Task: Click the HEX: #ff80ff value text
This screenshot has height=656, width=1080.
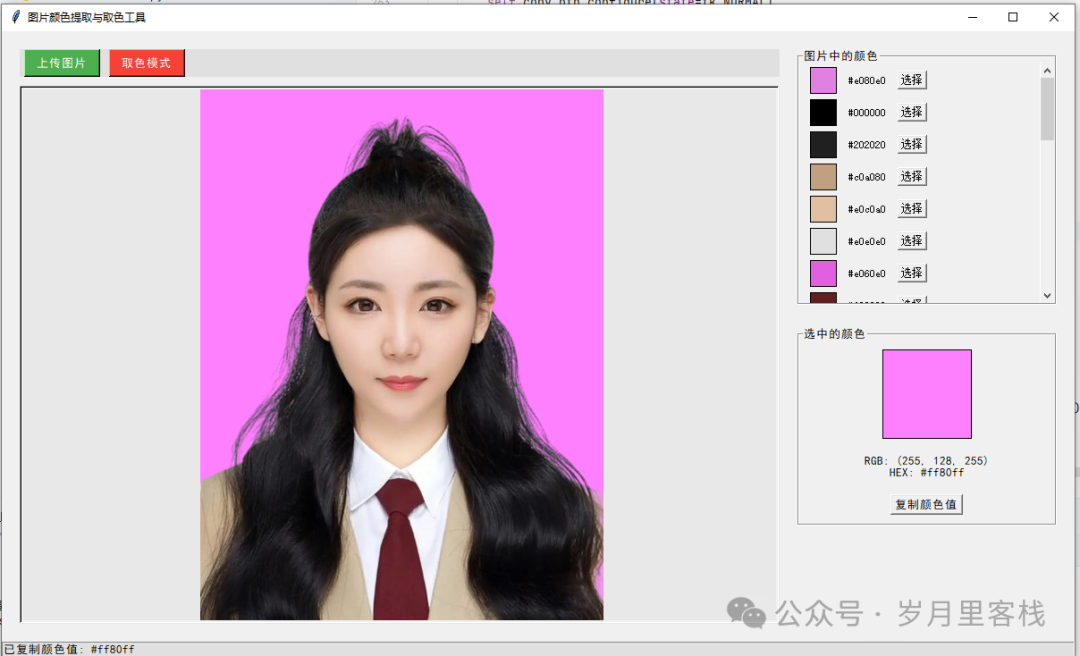Action: click(926, 473)
